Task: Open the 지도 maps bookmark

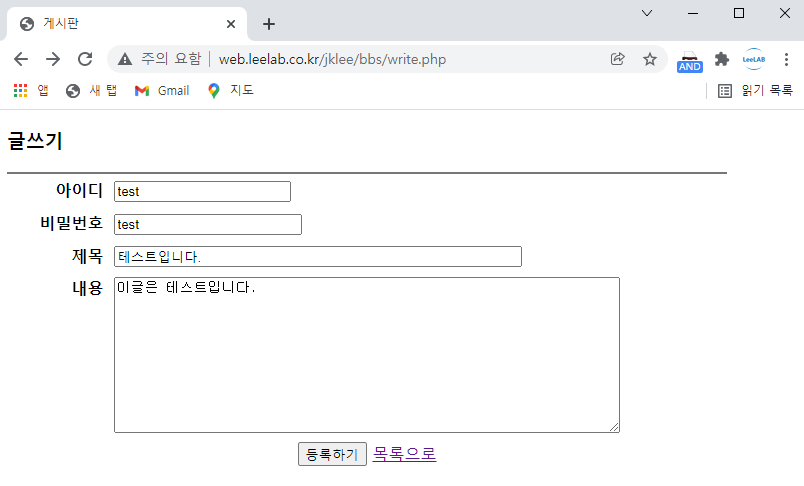Action: click(230, 90)
